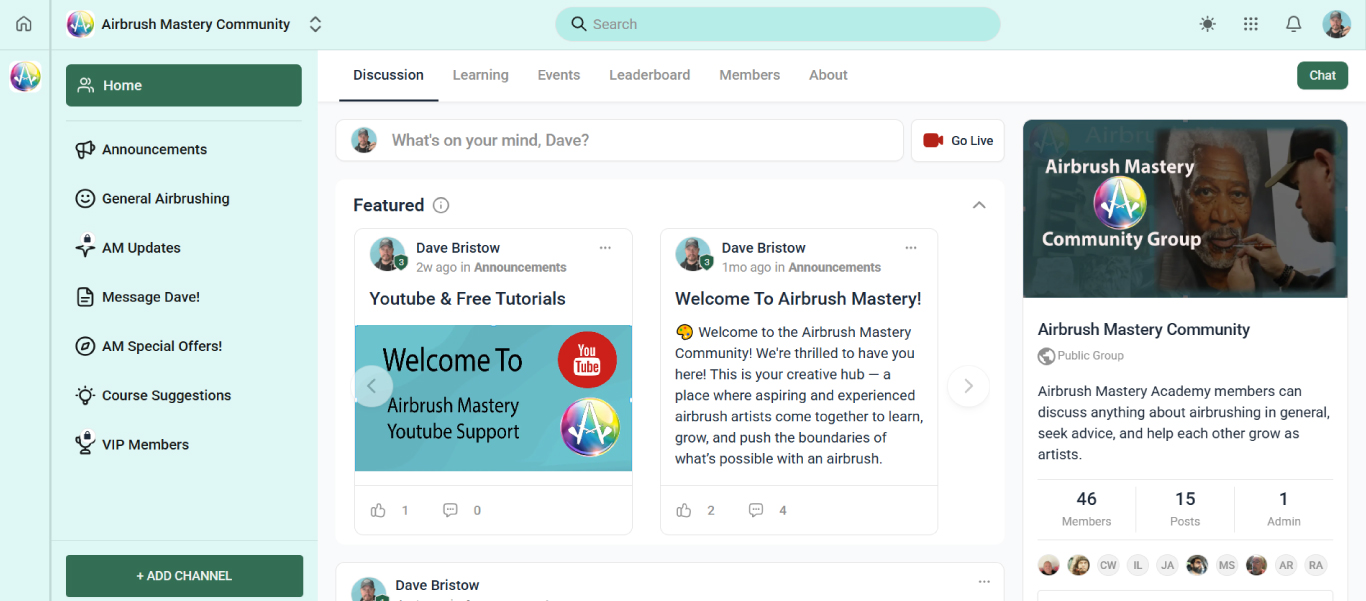Open the JA member avatar

pos(1167,565)
